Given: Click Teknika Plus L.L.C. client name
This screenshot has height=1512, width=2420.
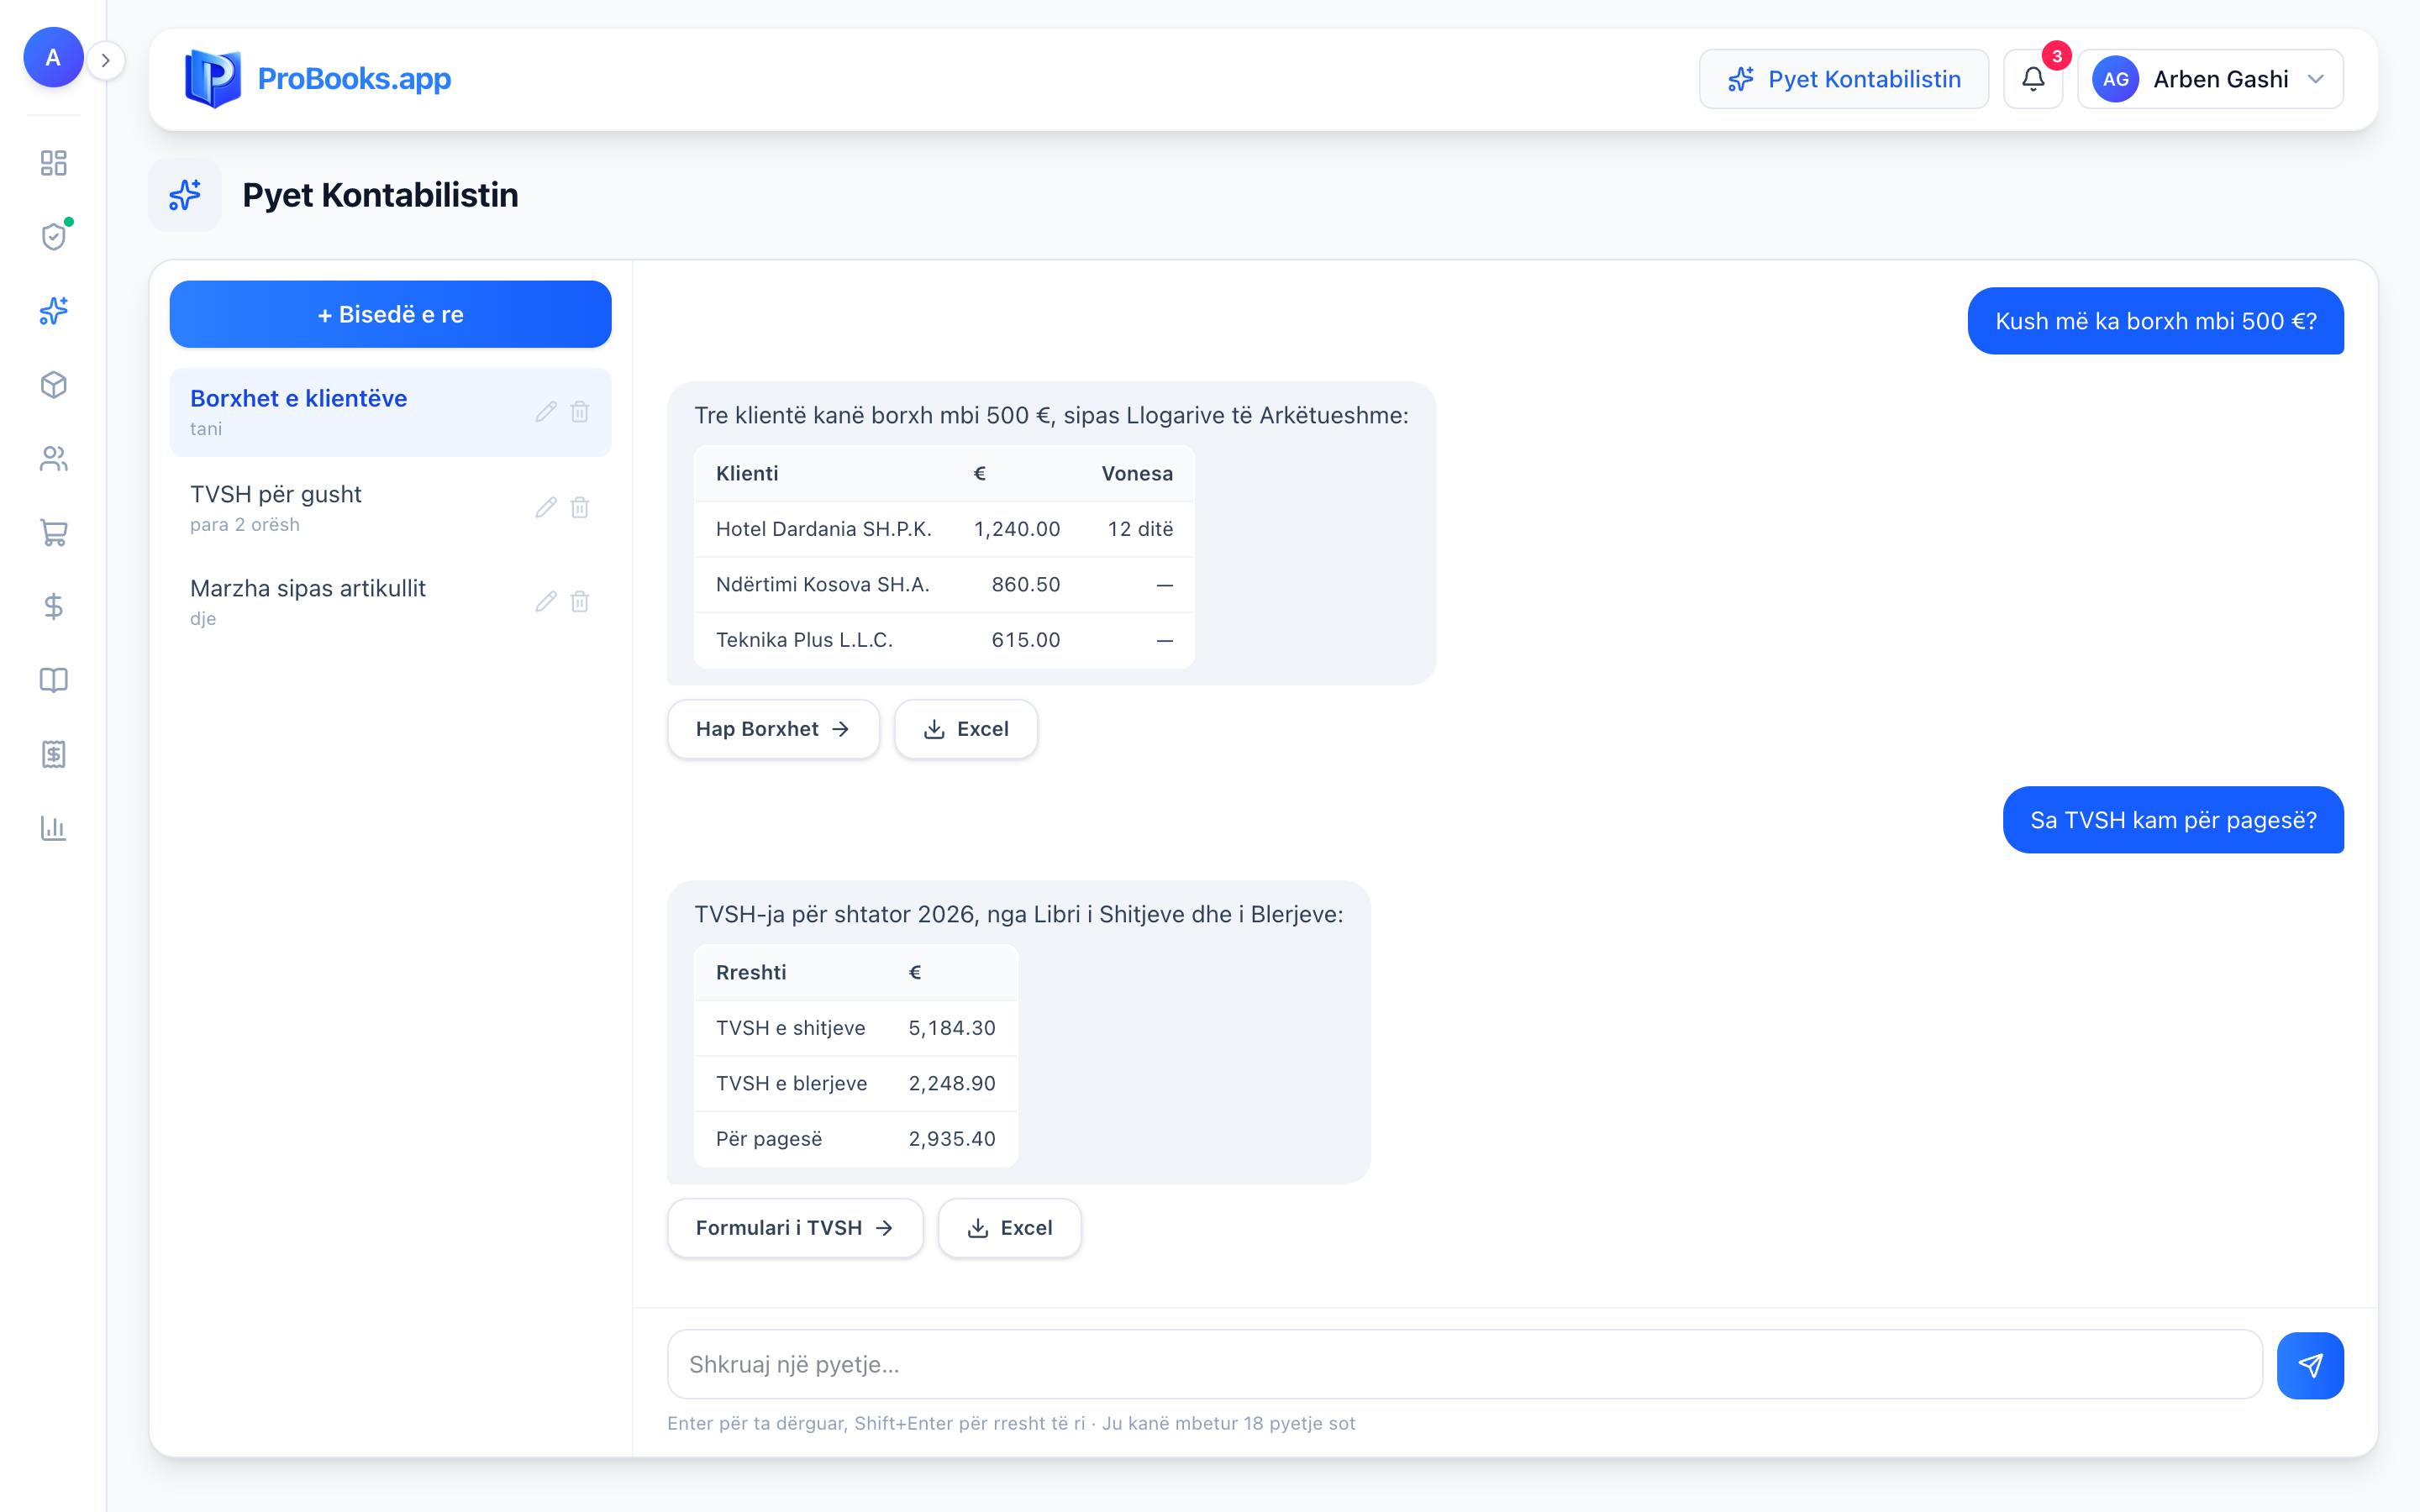Looking at the screenshot, I should click(x=804, y=640).
